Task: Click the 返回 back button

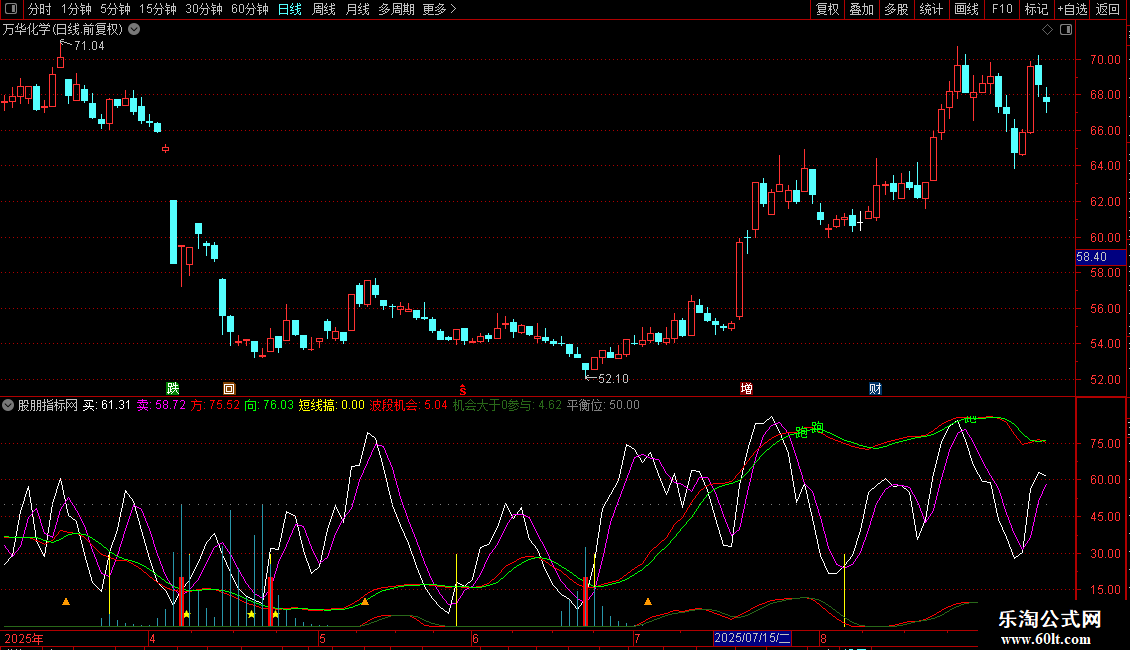Action: coord(1108,9)
